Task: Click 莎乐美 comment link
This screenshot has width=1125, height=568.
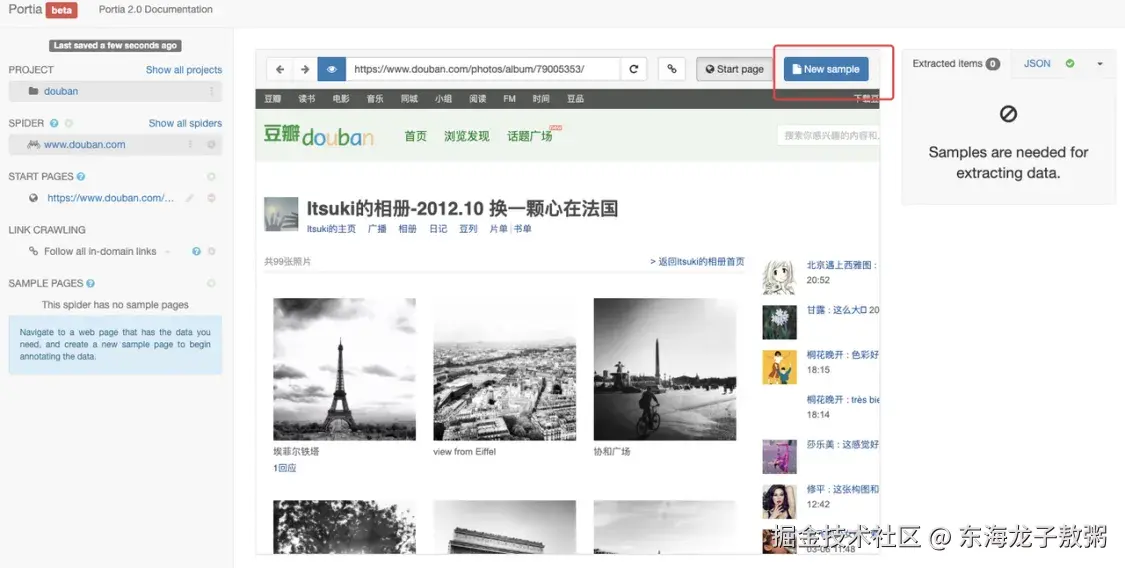Action: (842, 445)
